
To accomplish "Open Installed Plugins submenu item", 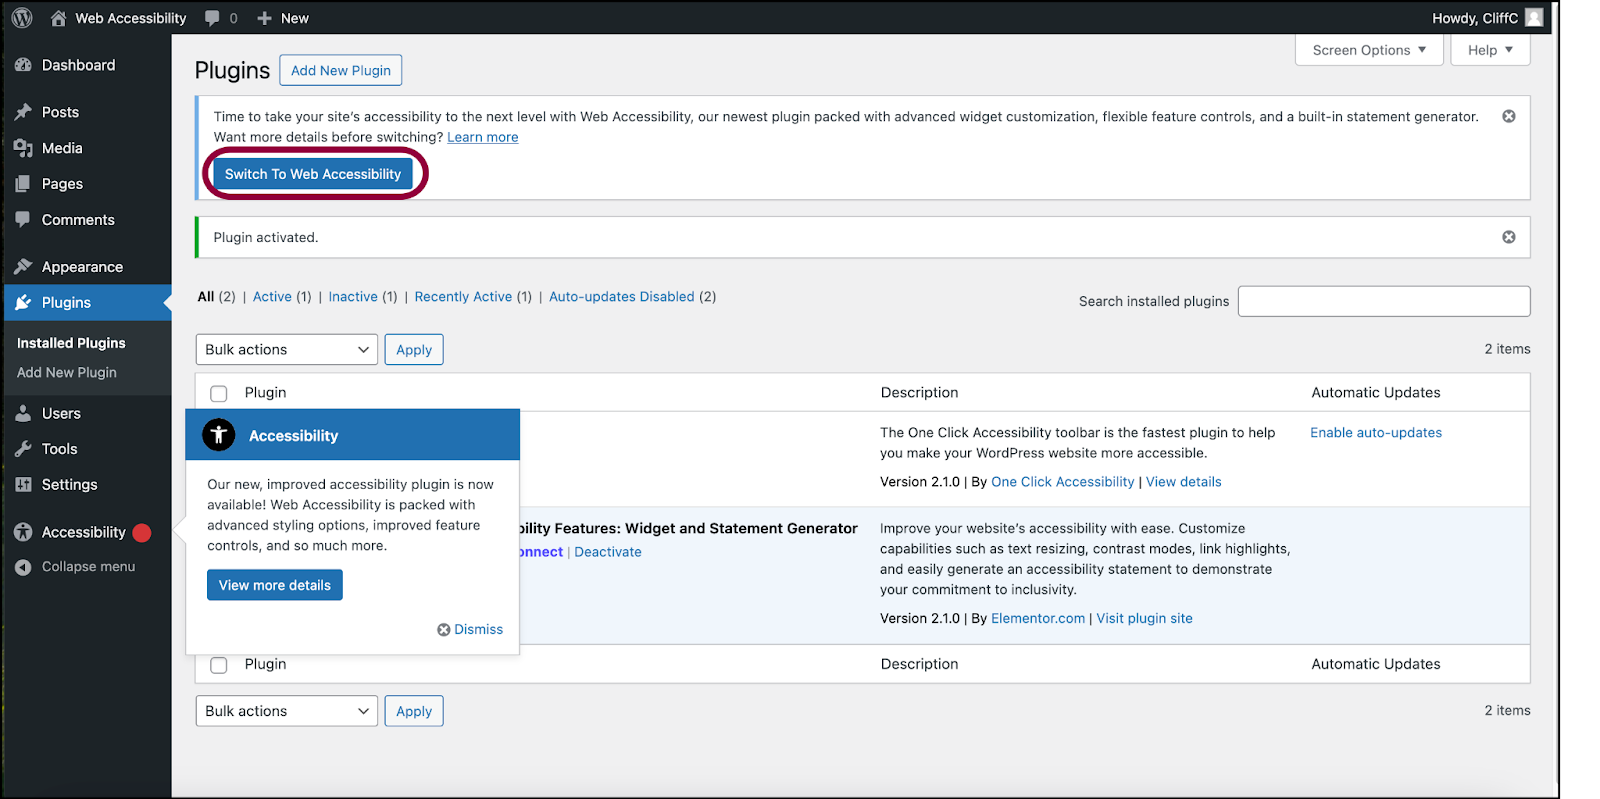I will point(71,343).
